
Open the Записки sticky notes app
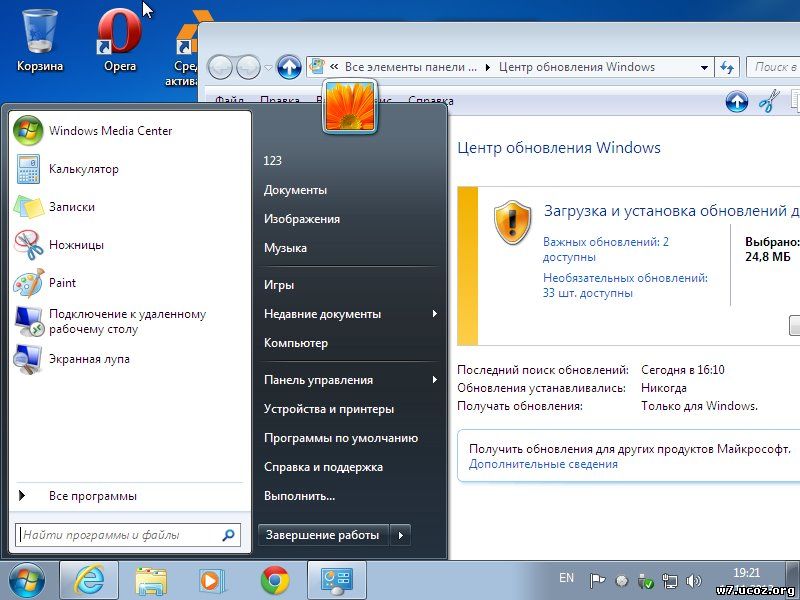click(x=73, y=206)
